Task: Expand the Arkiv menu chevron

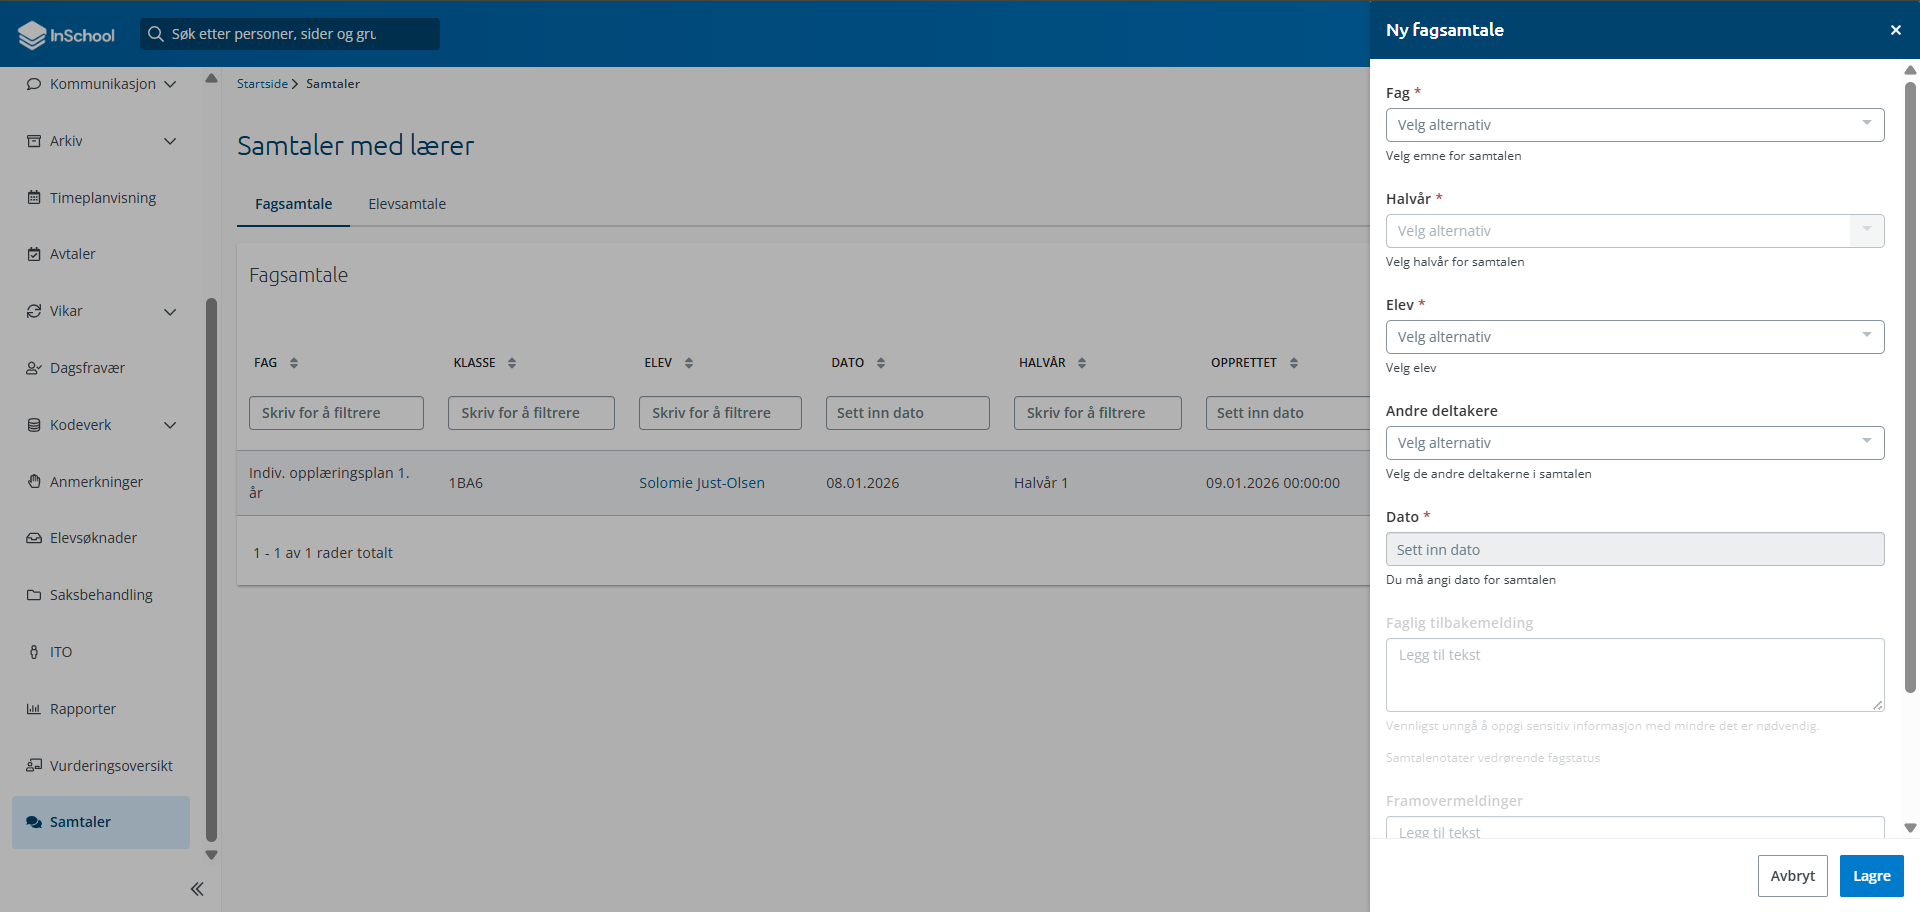Action: (170, 141)
